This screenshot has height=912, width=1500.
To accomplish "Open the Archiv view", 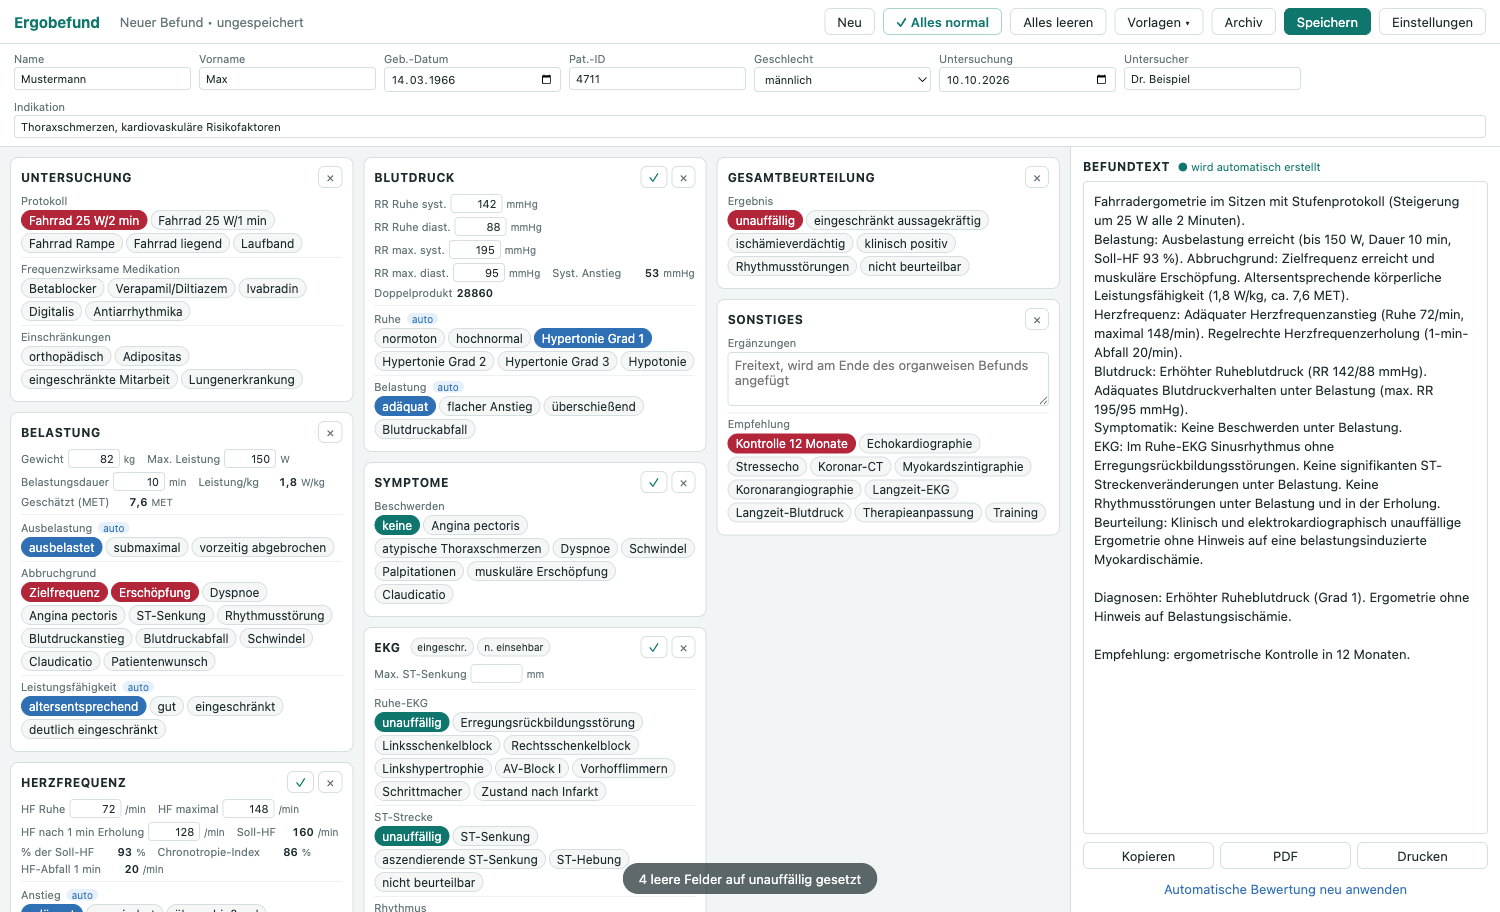I will pyautogui.click(x=1243, y=22).
